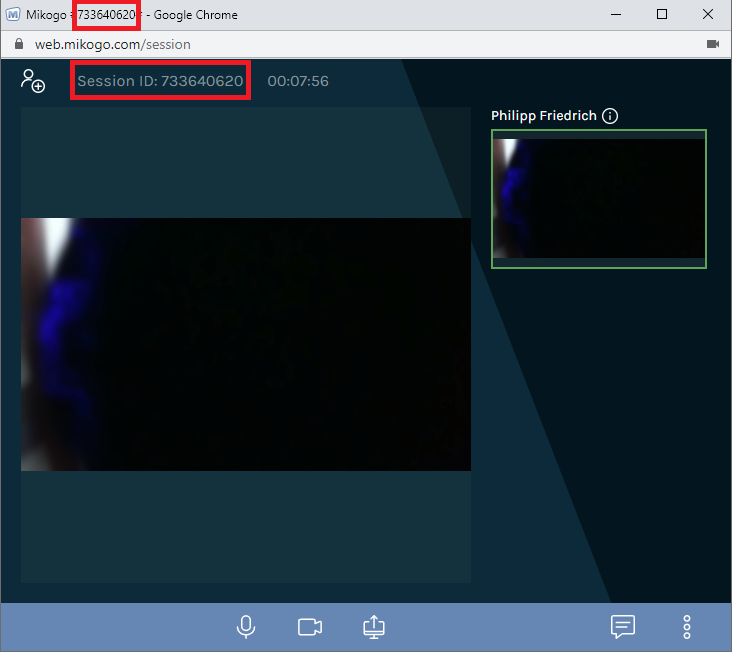The image size is (733, 653).
Task: Toggle the webcam video
Action: tap(310, 627)
